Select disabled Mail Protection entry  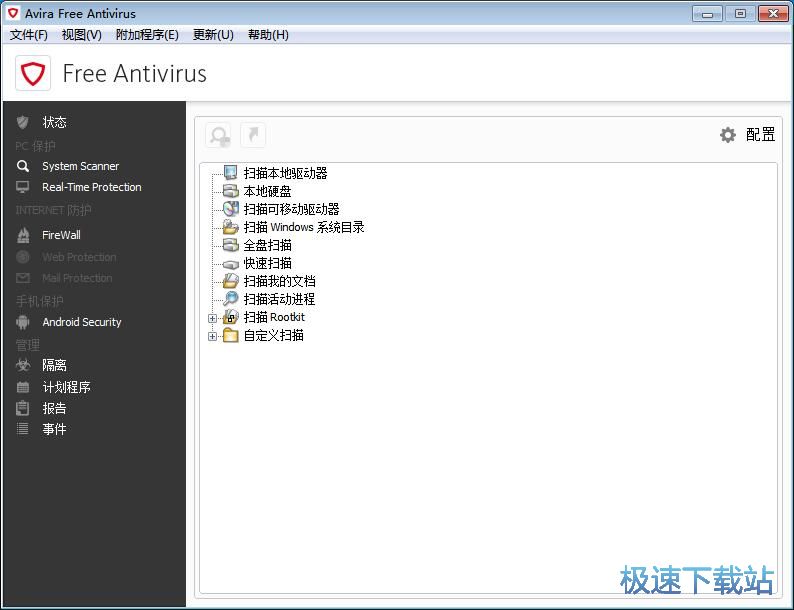[77, 278]
